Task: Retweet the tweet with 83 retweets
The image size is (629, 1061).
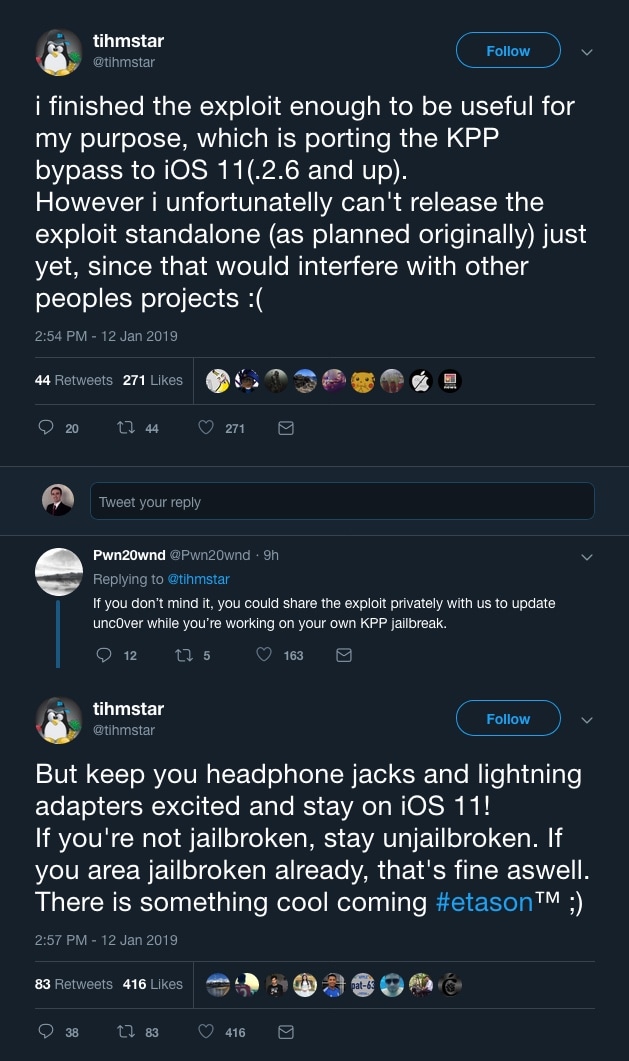Action: pyautogui.click(x=126, y=1032)
